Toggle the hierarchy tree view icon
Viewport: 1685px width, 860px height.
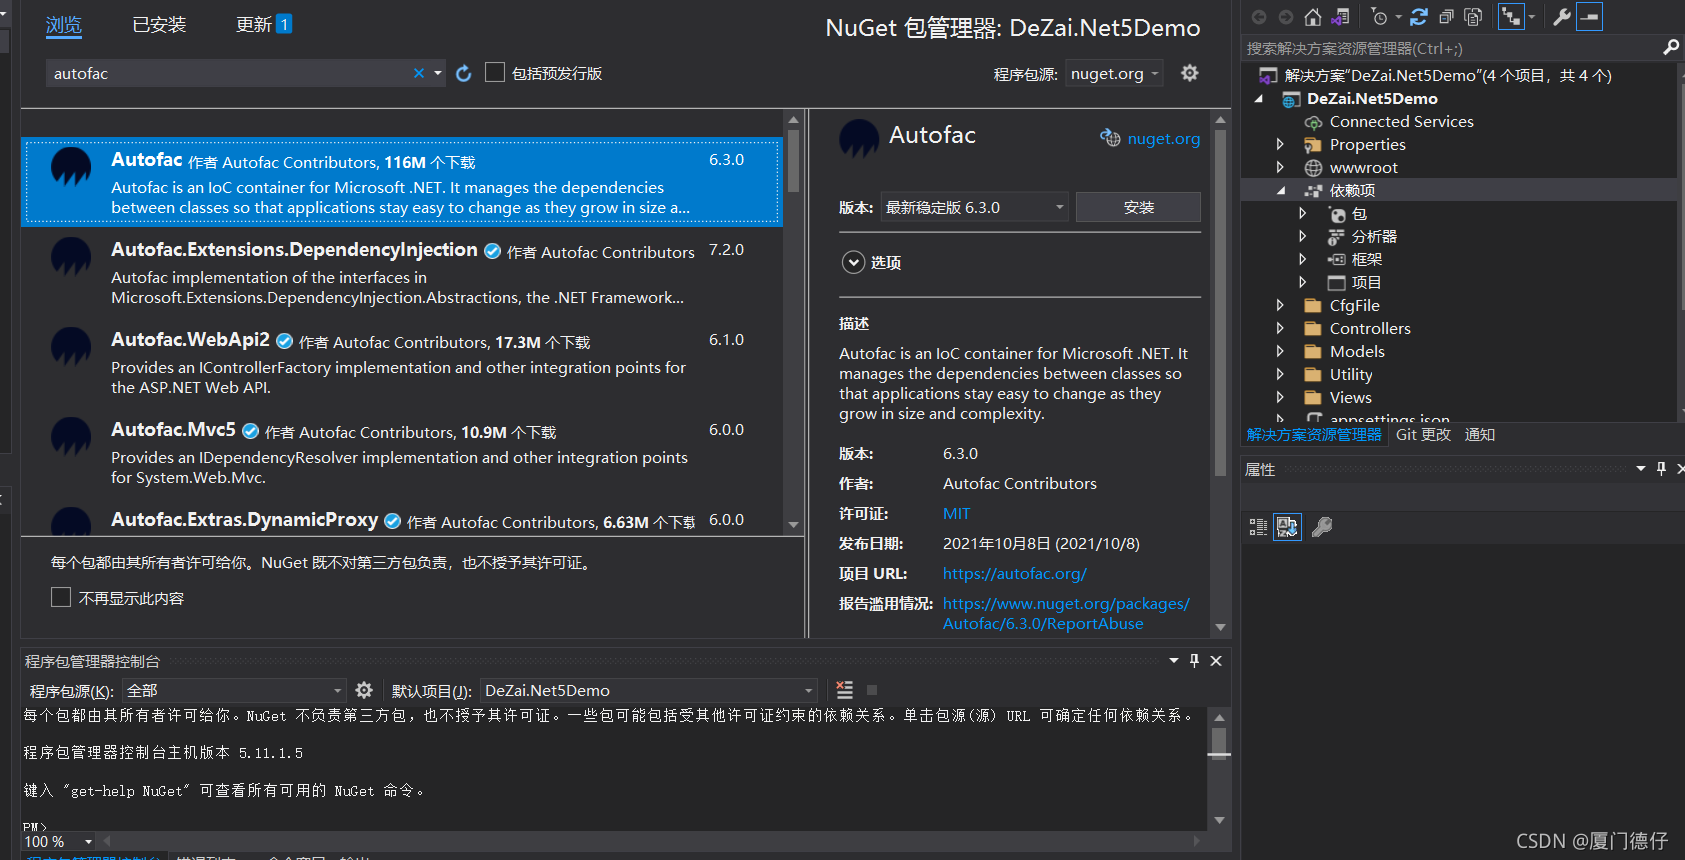(1511, 17)
